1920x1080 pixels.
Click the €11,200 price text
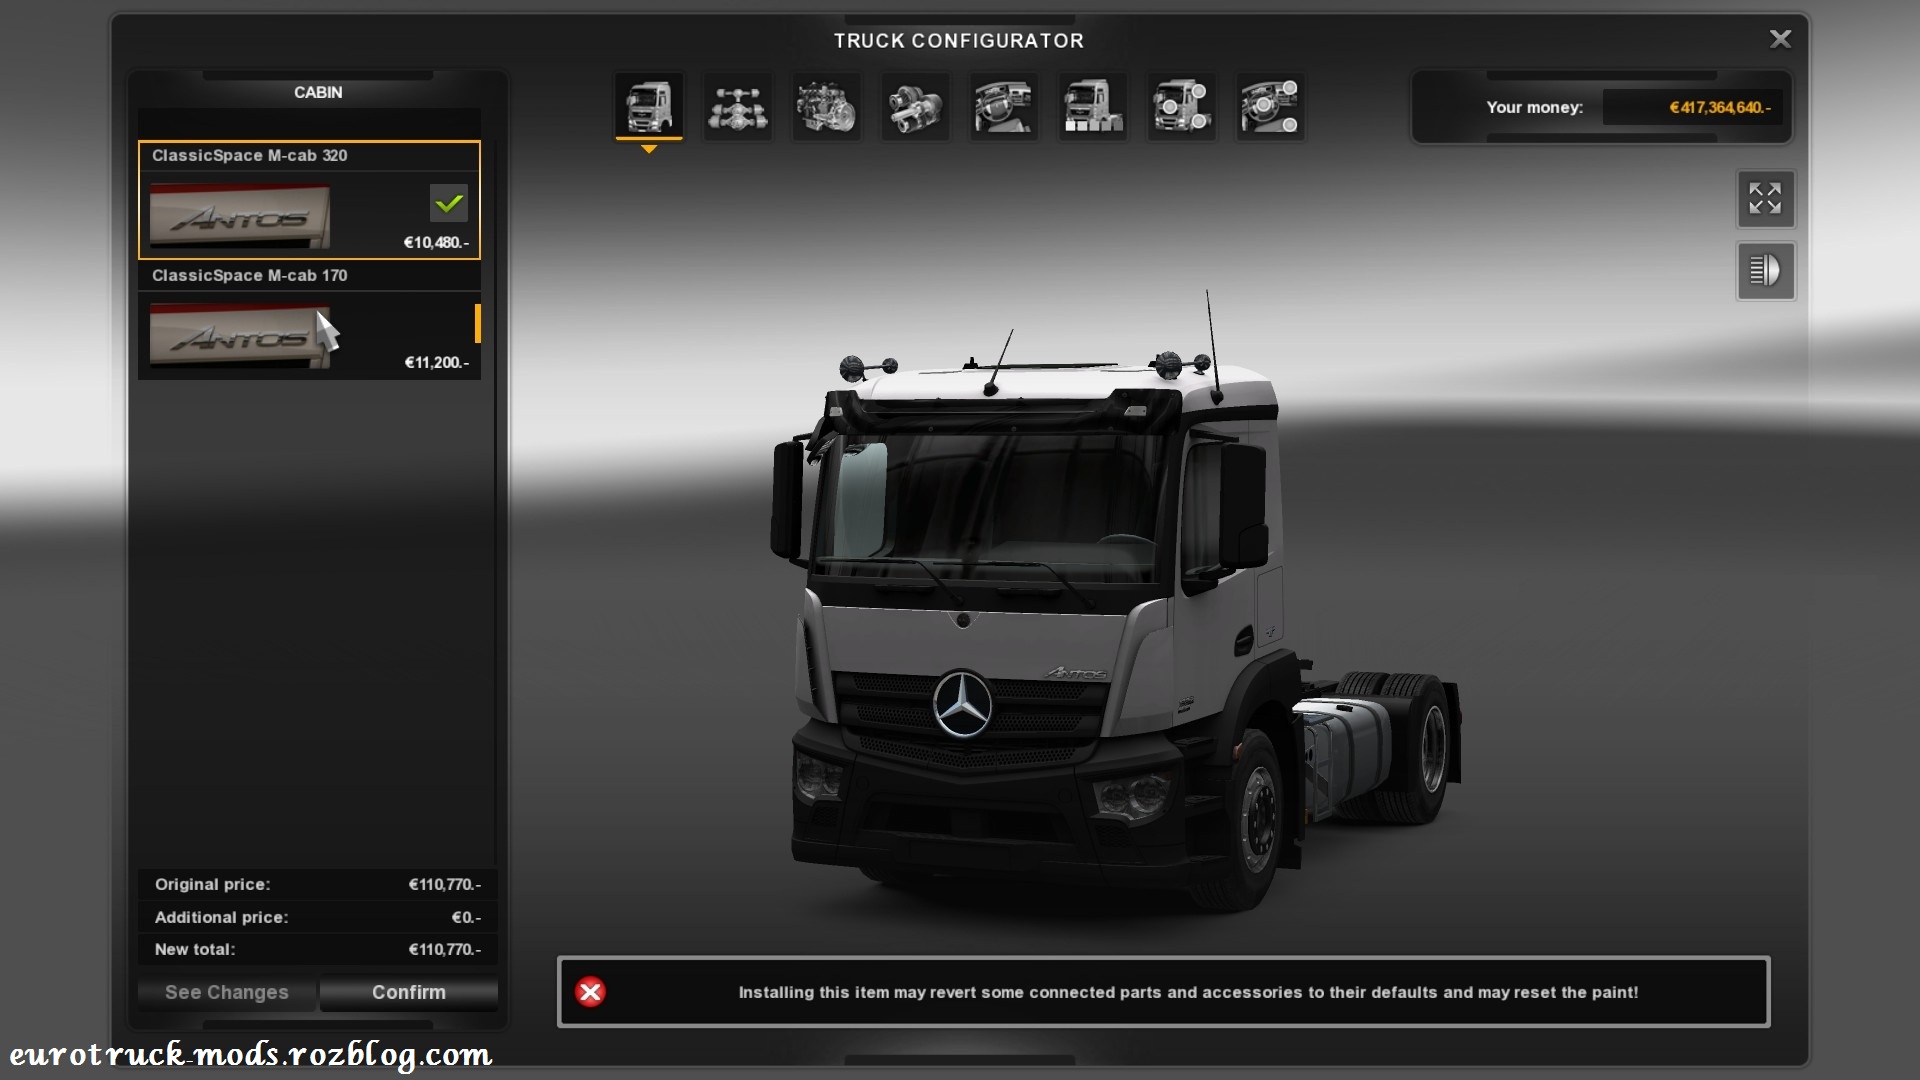pos(436,362)
